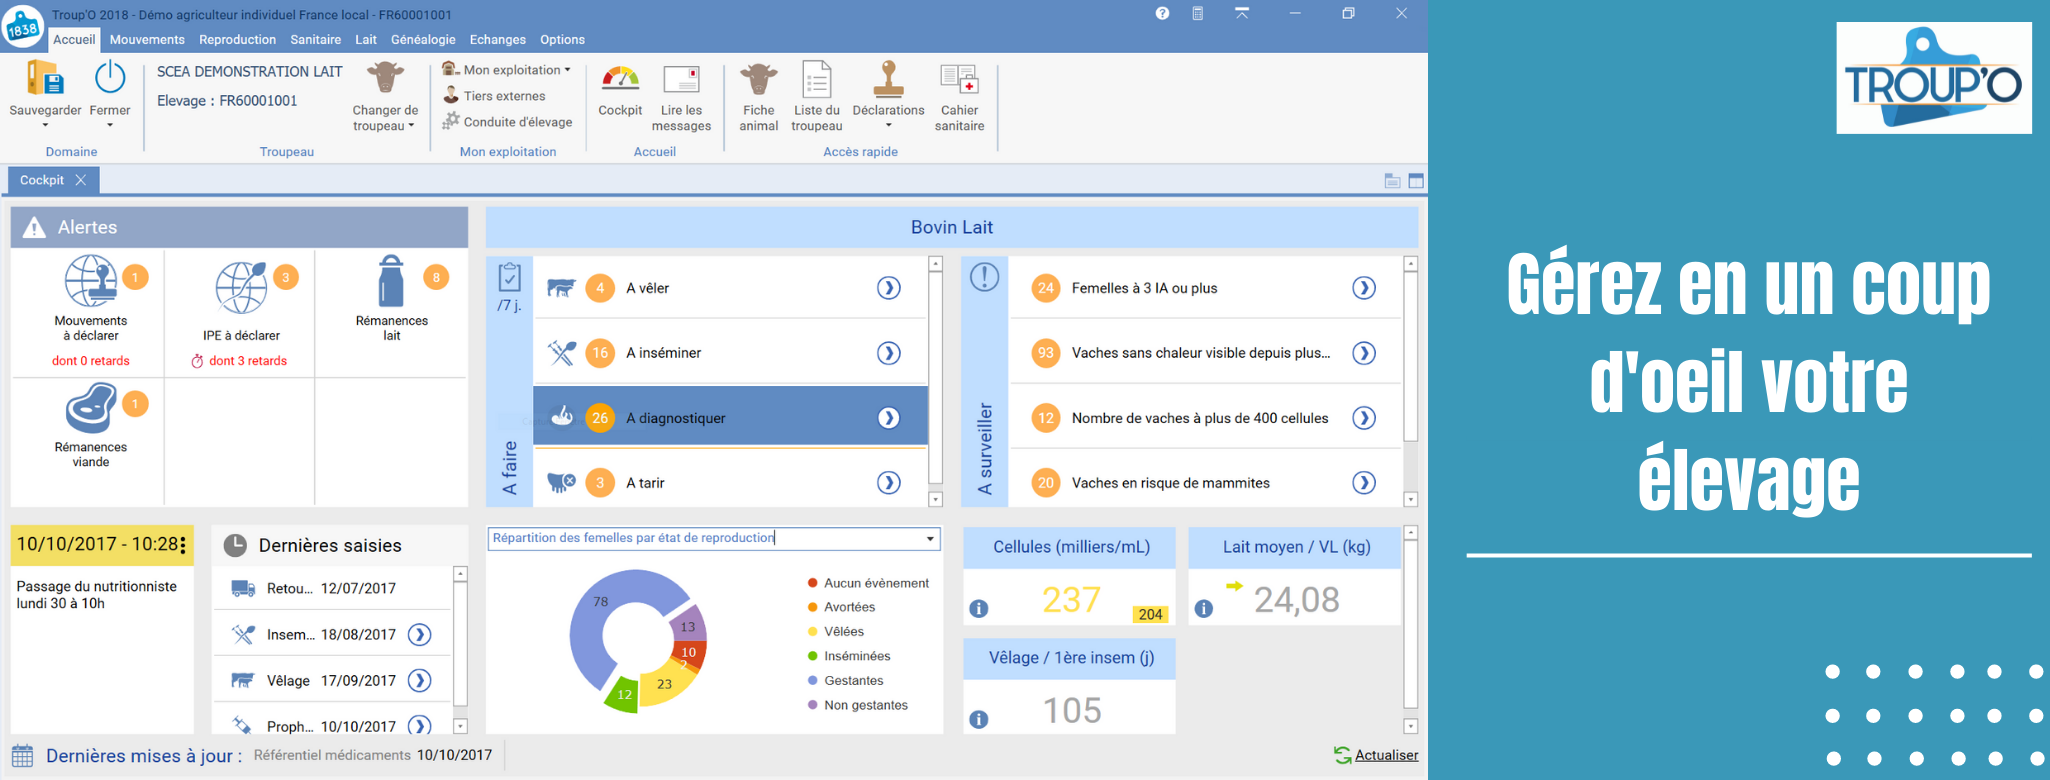Open Liste du troupeau icon

pos(817,78)
